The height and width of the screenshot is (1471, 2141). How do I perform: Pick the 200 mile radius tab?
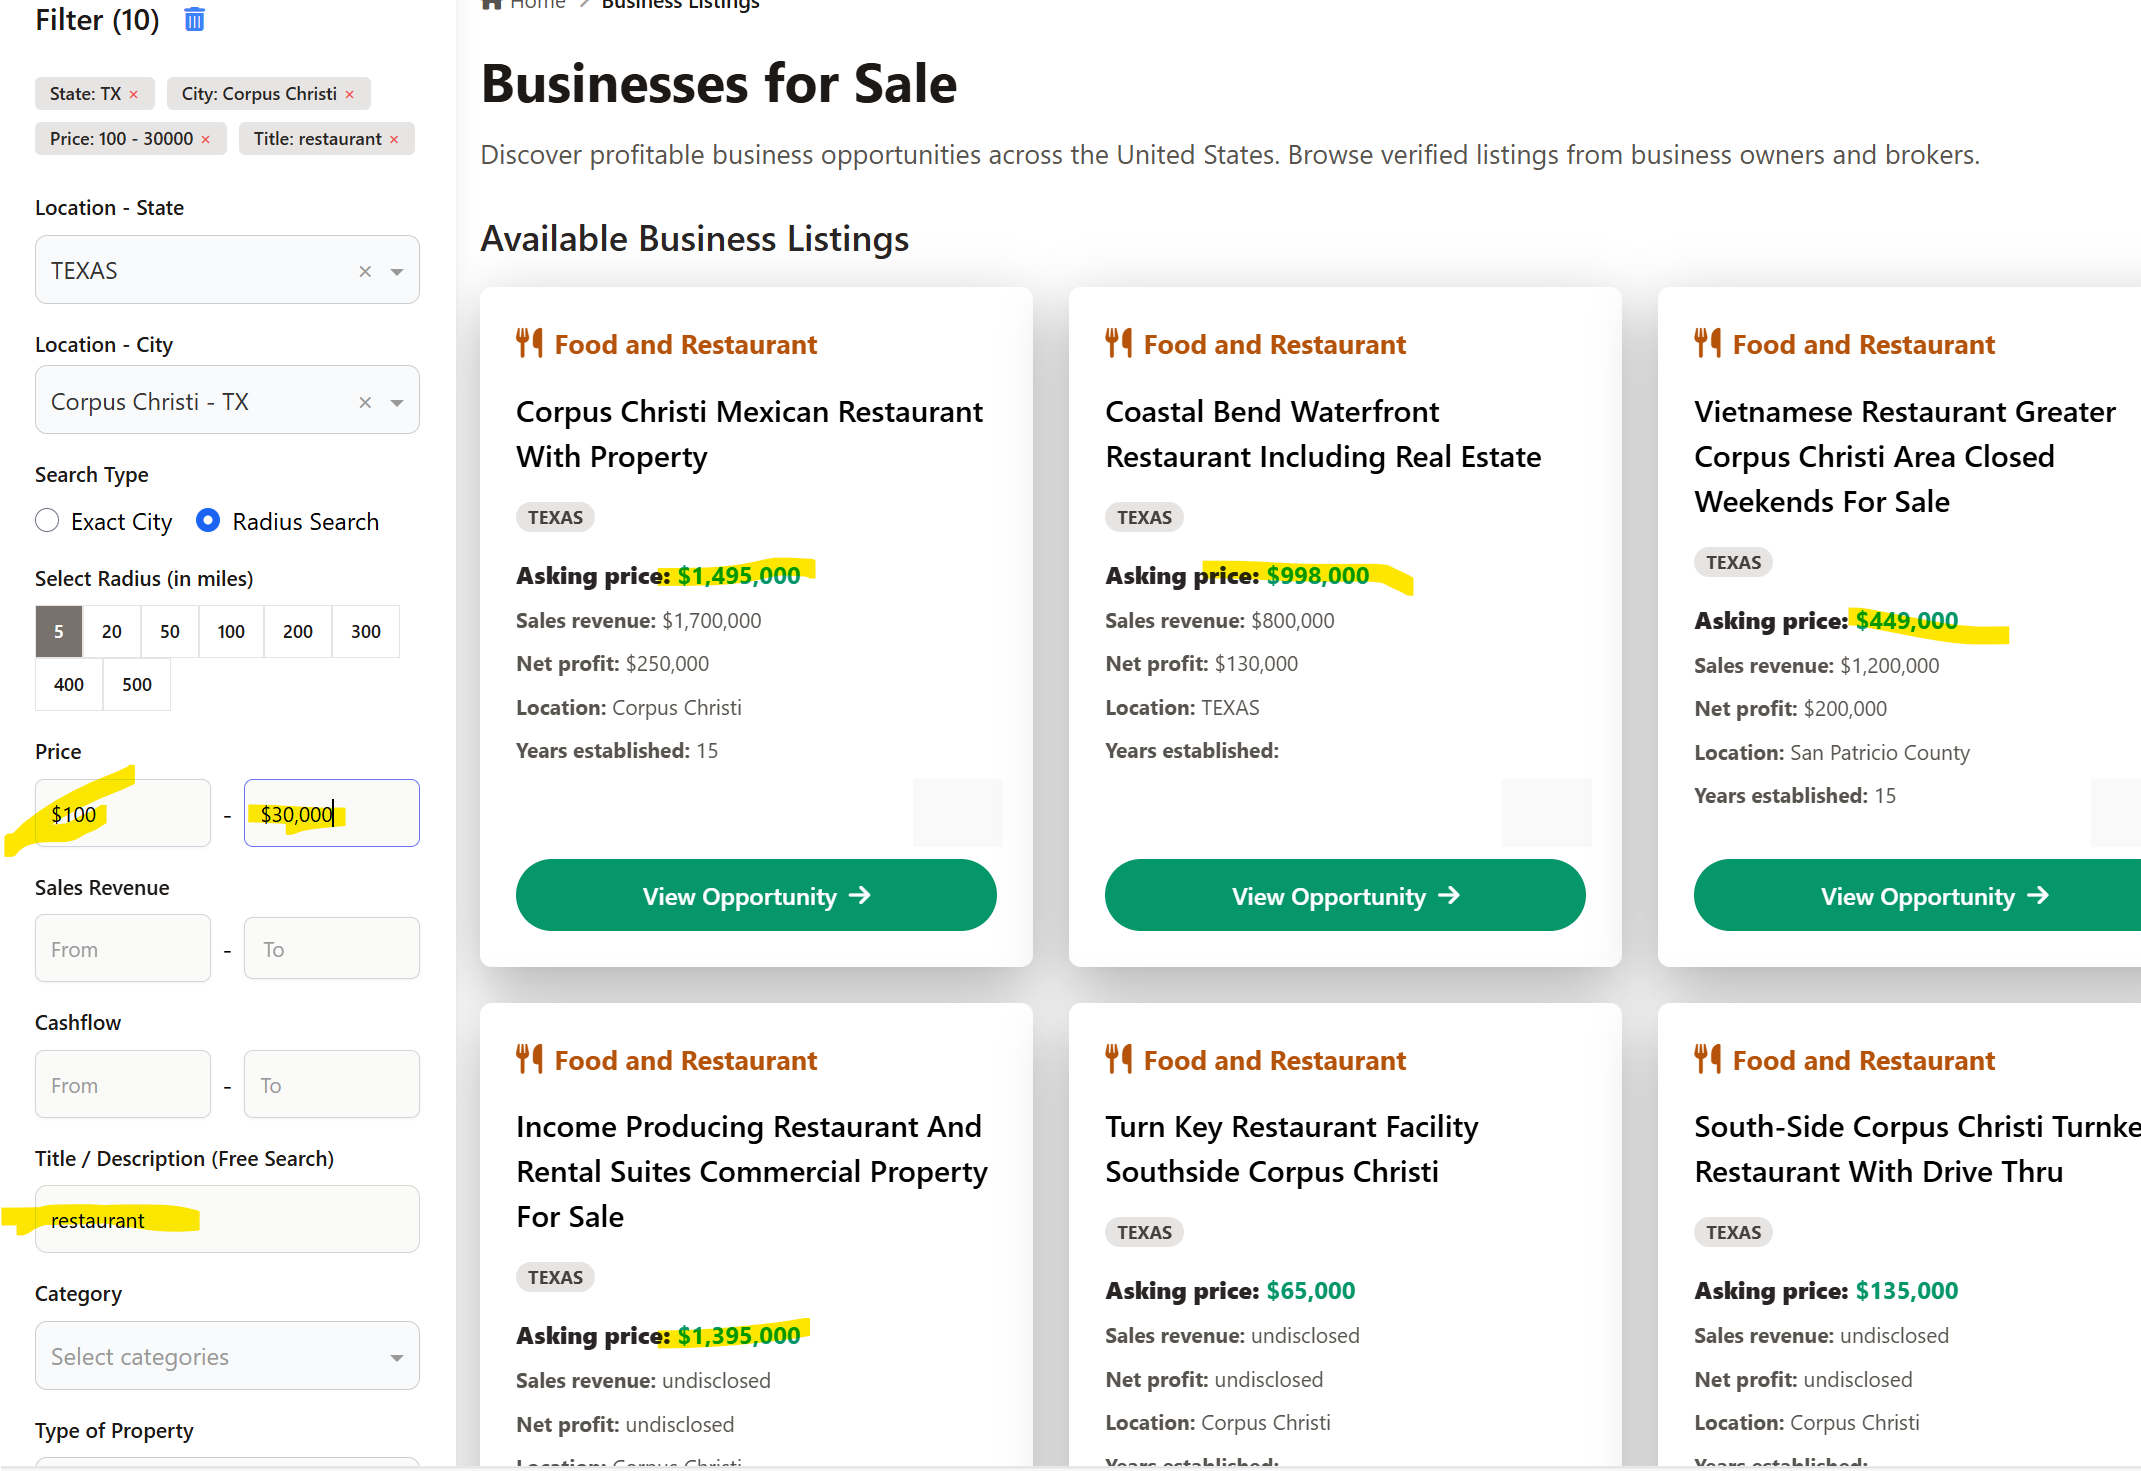tap(297, 631)
